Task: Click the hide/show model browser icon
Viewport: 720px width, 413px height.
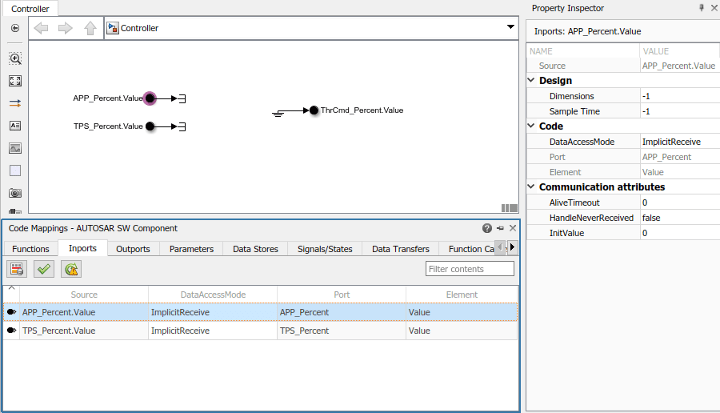Action: [x=15, y=28]
